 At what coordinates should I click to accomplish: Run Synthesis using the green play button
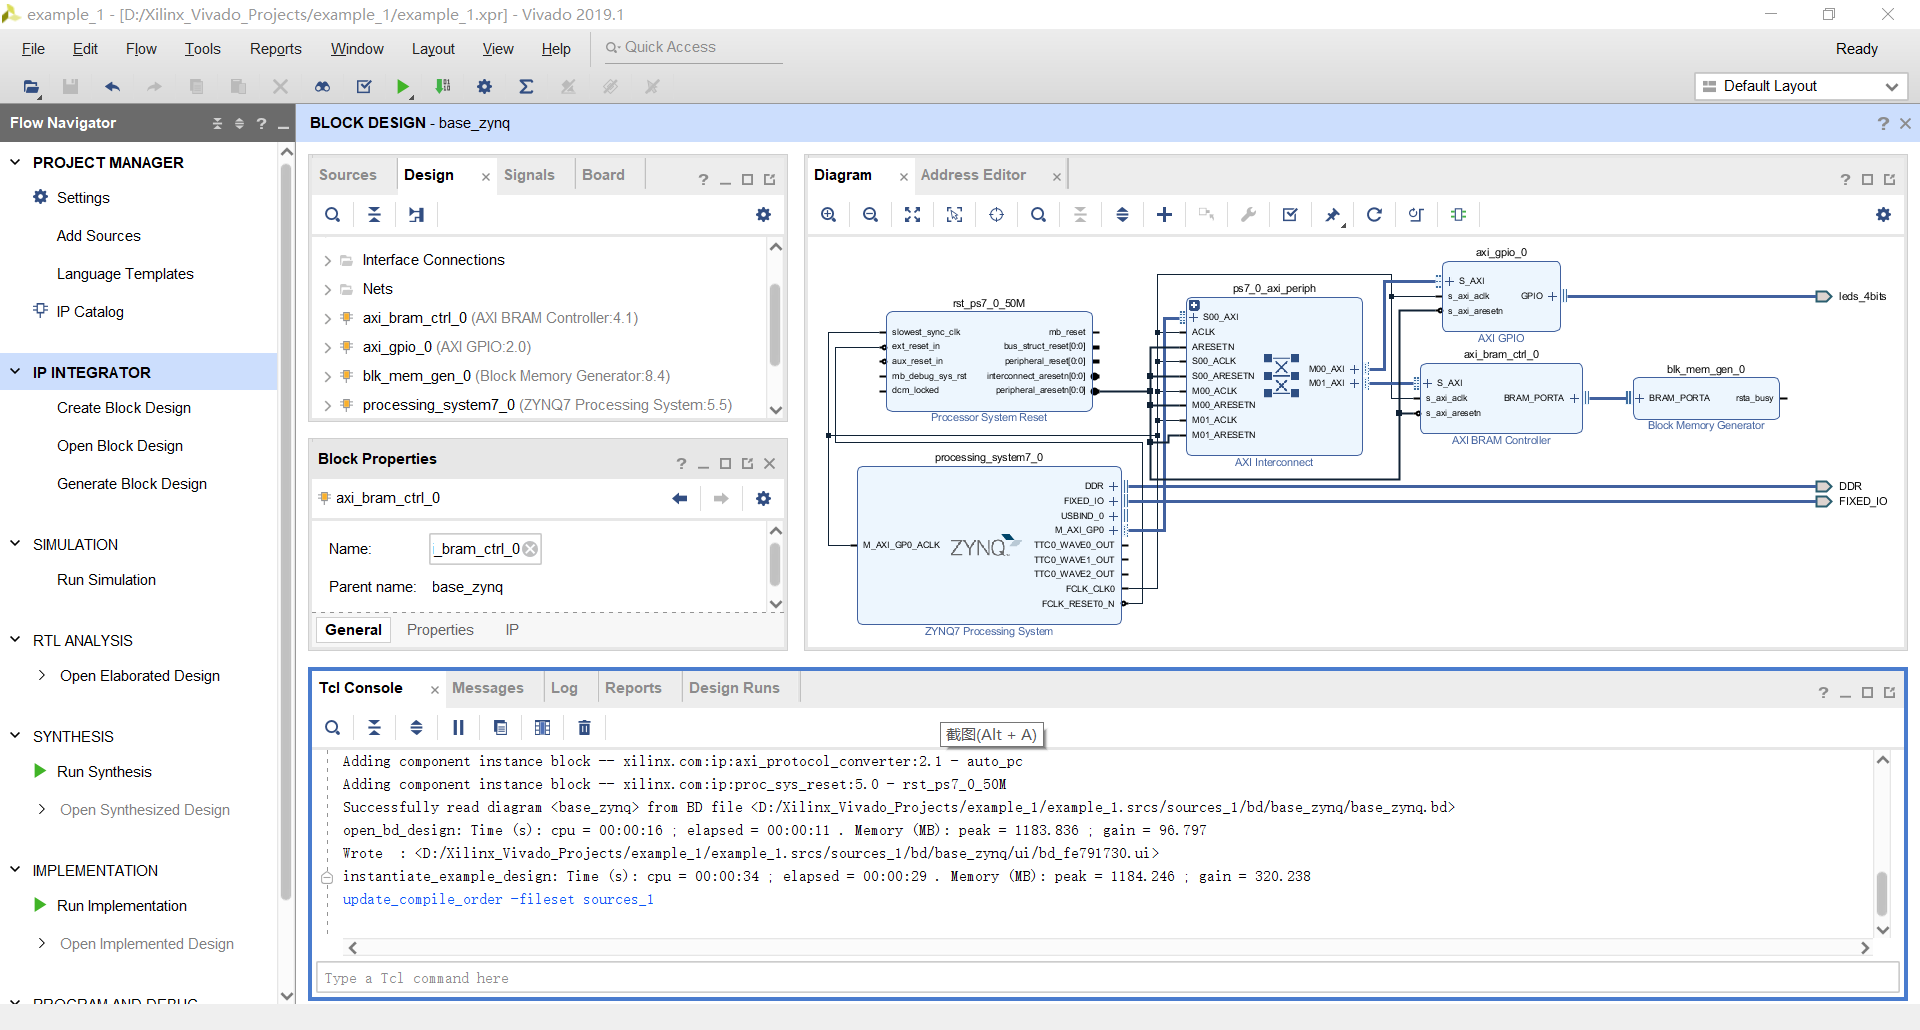[x=404, y=87]
